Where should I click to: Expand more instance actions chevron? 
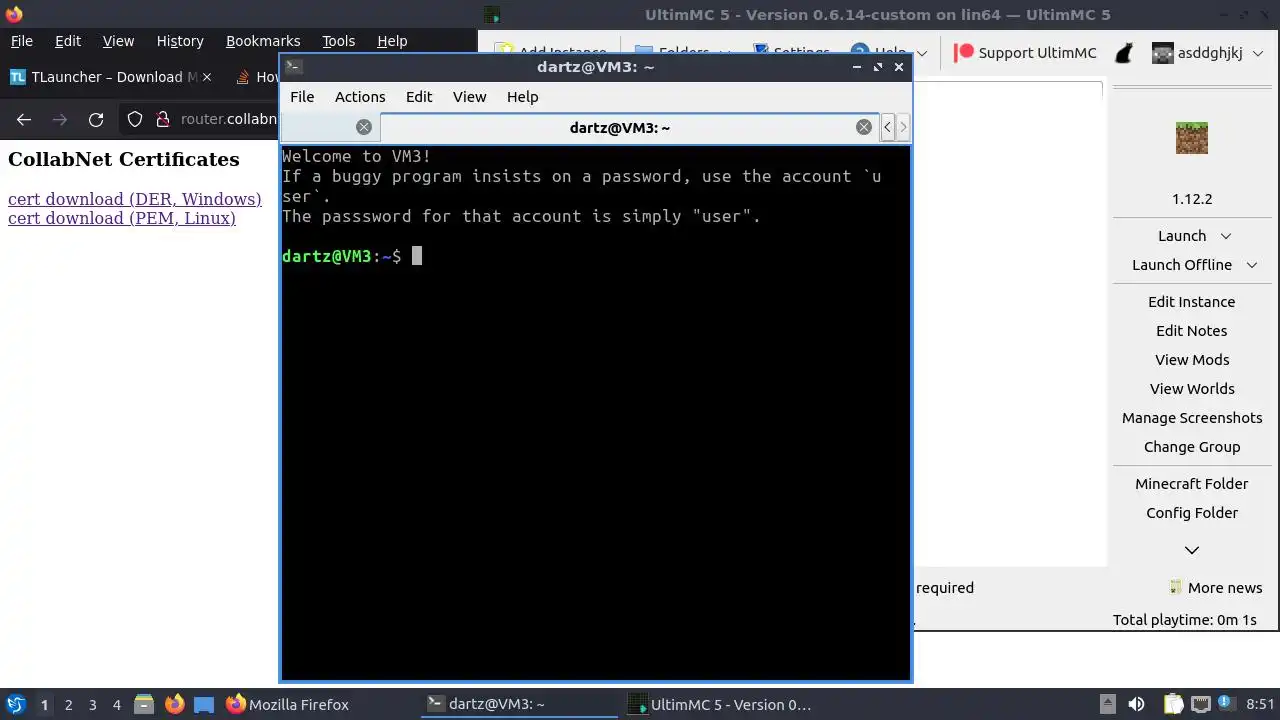[1192, 550]
